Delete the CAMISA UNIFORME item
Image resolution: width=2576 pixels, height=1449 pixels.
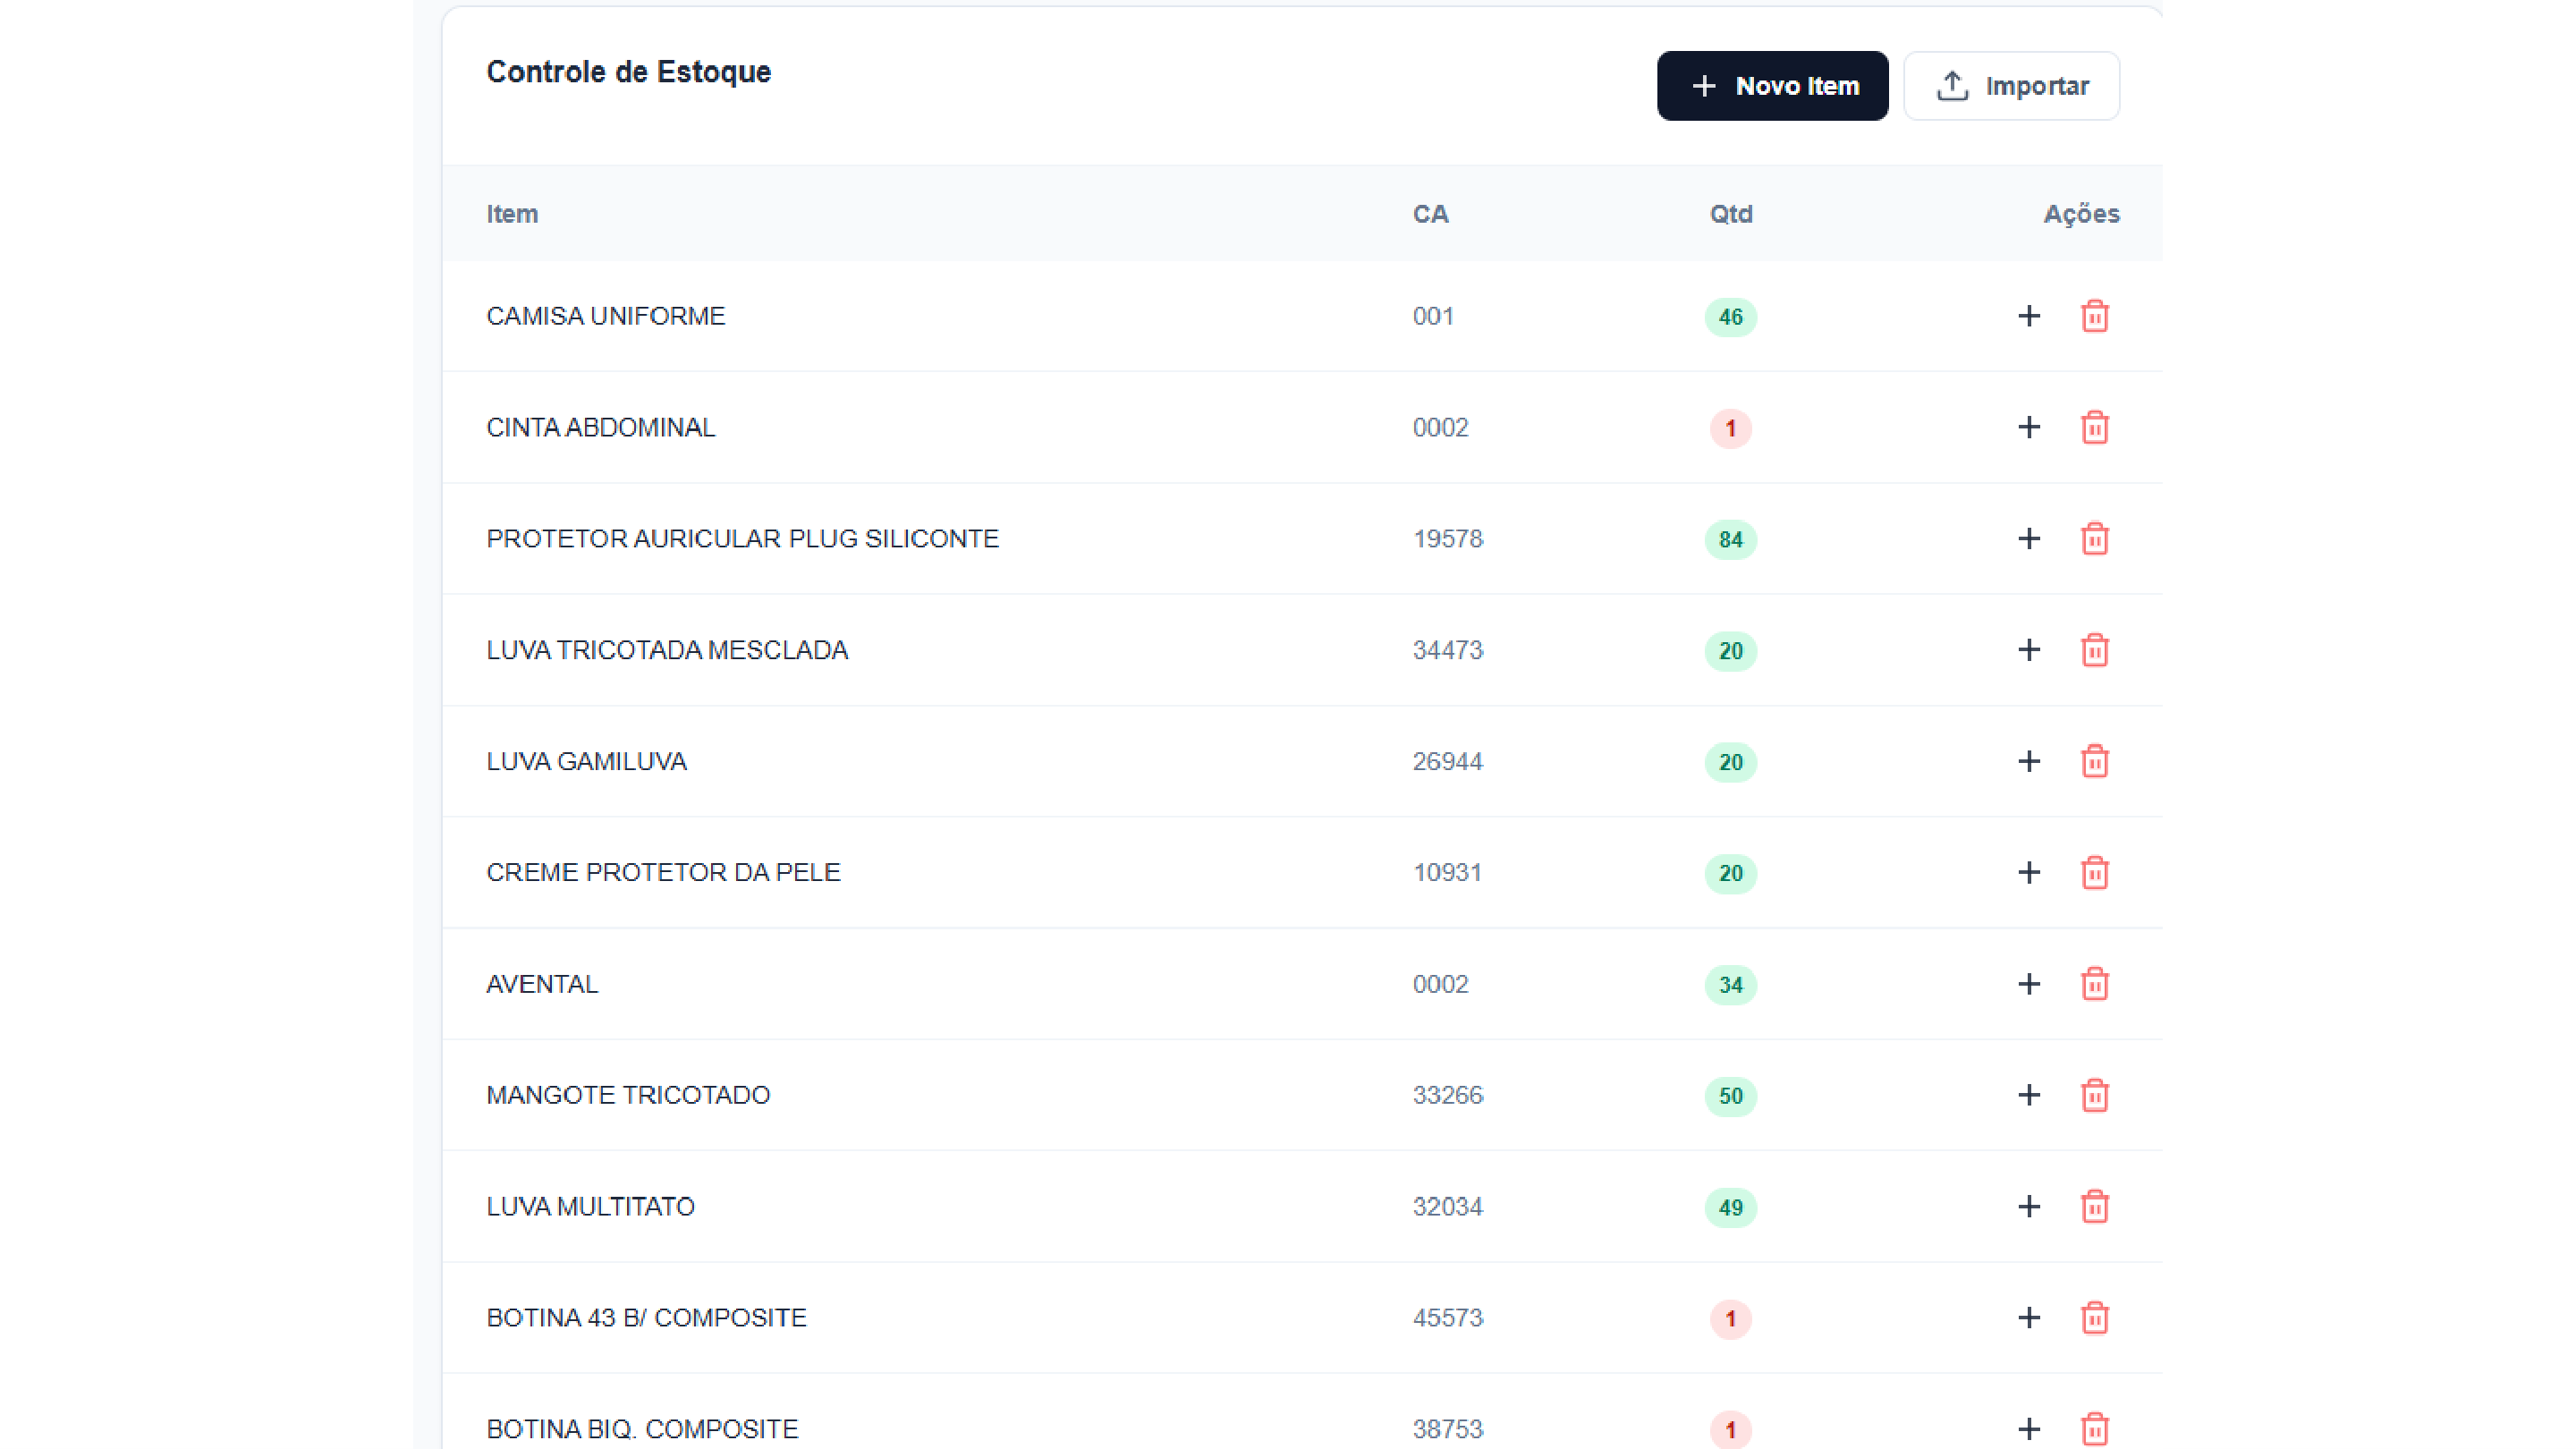2094,316
